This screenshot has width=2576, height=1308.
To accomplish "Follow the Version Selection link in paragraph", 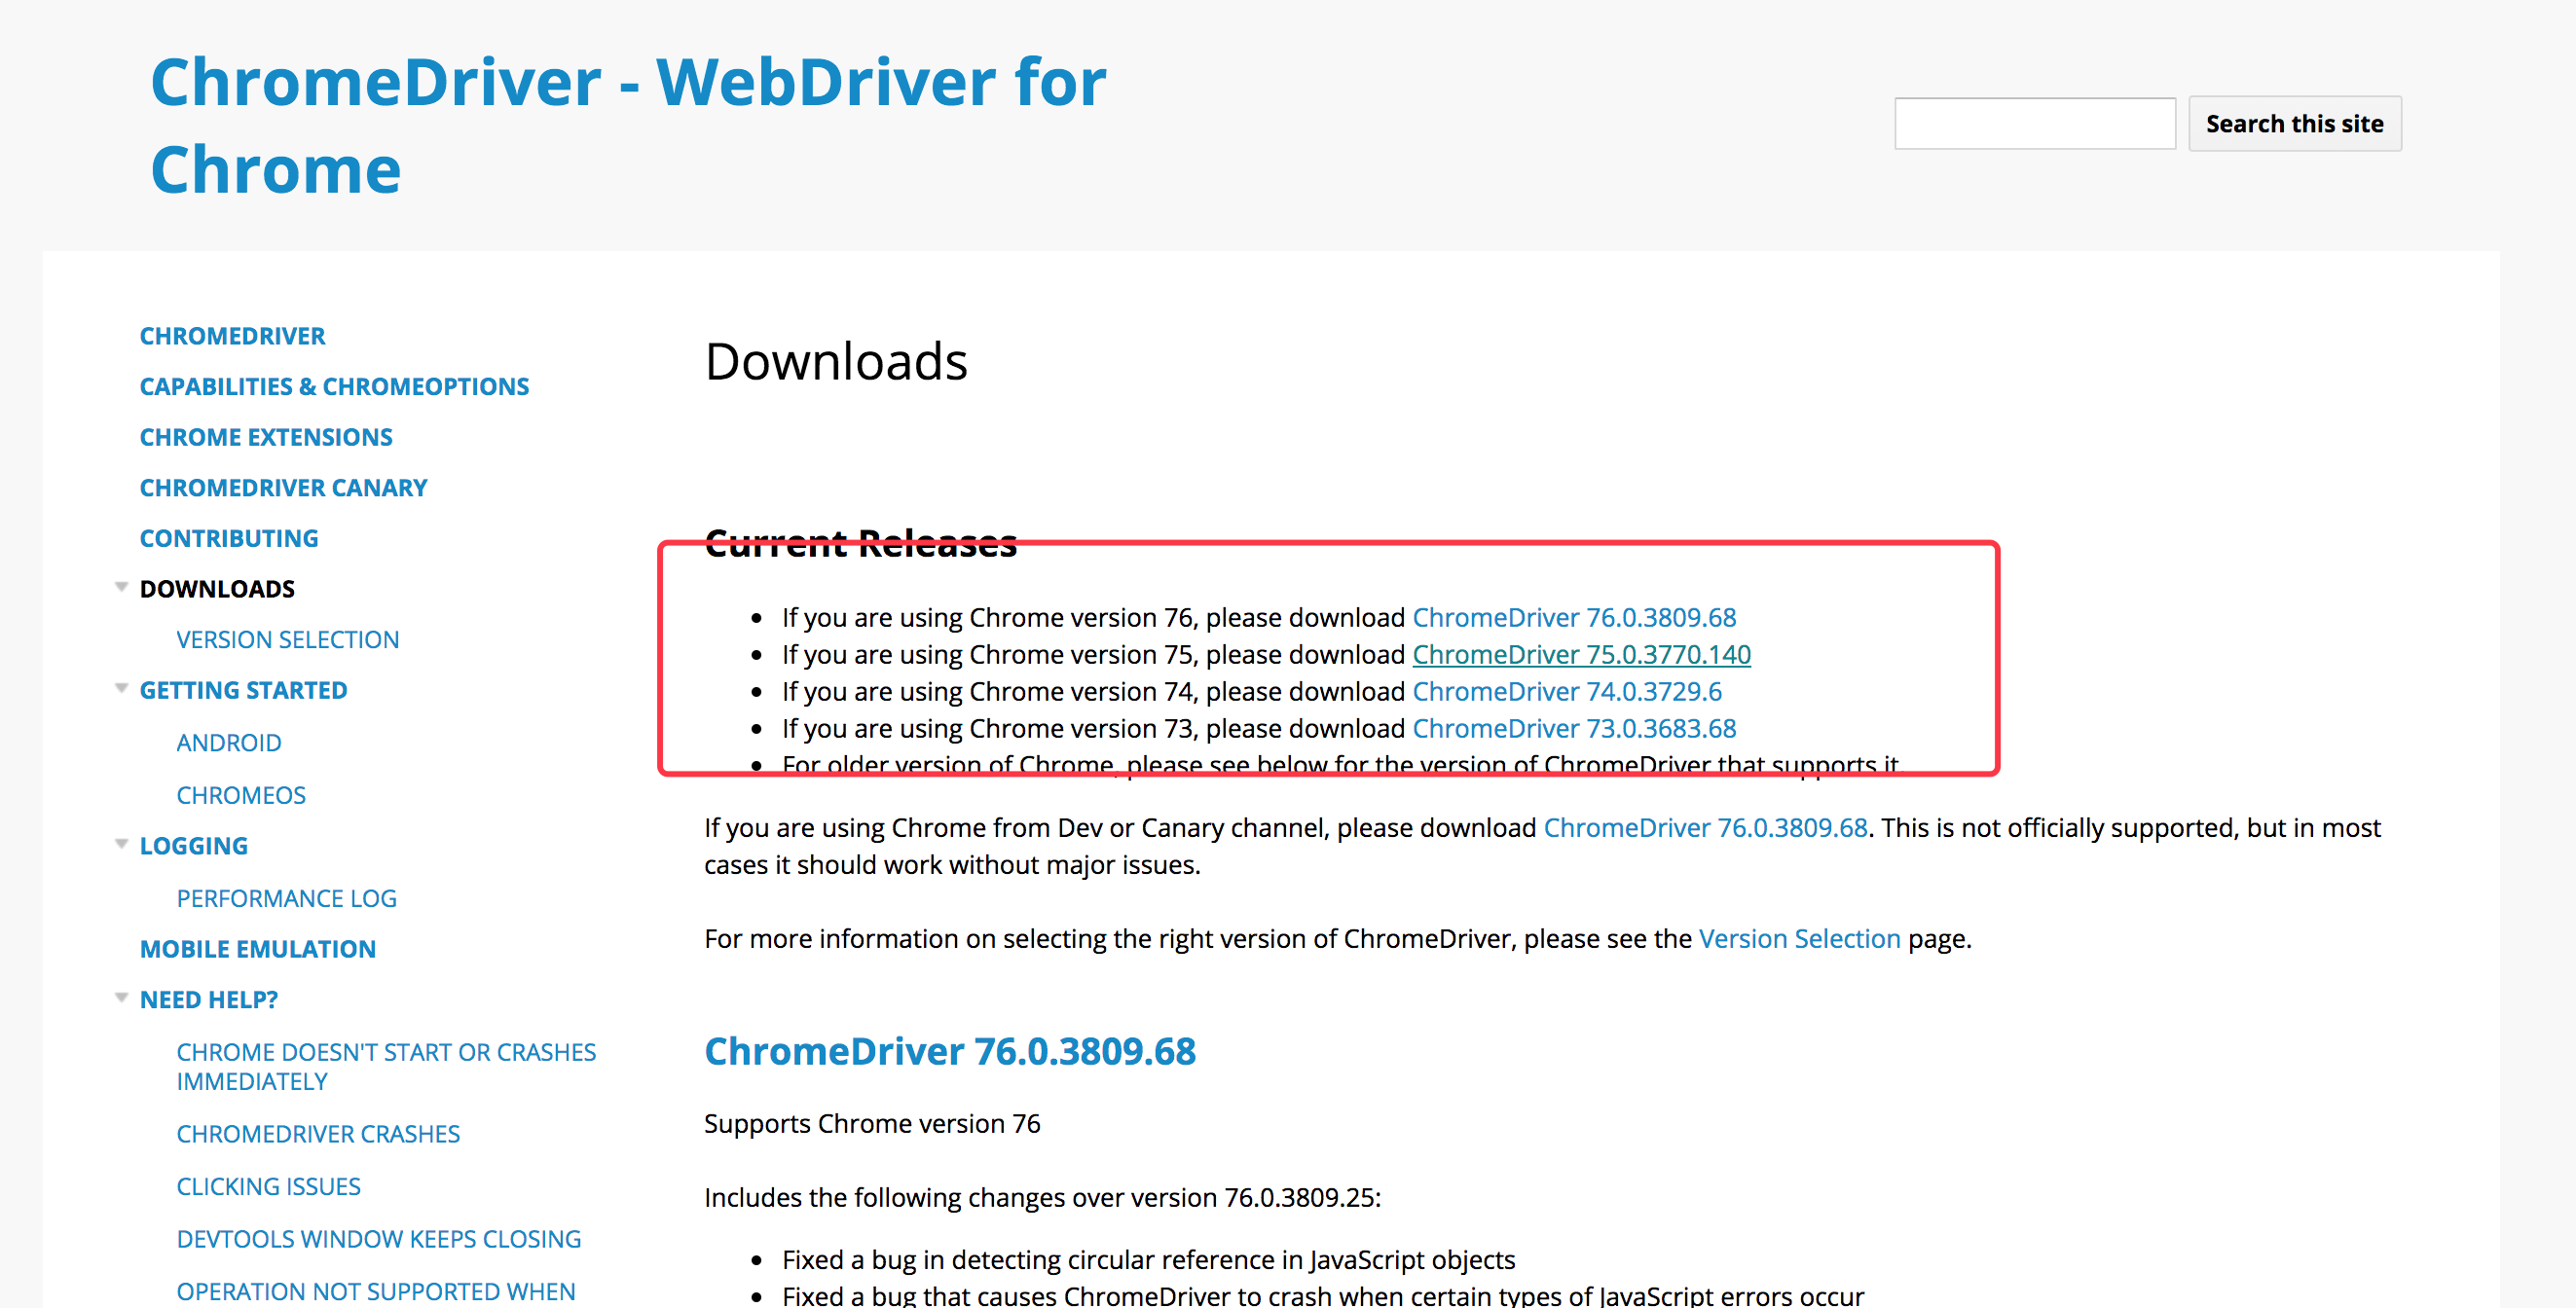I will tap(1798, 938).
